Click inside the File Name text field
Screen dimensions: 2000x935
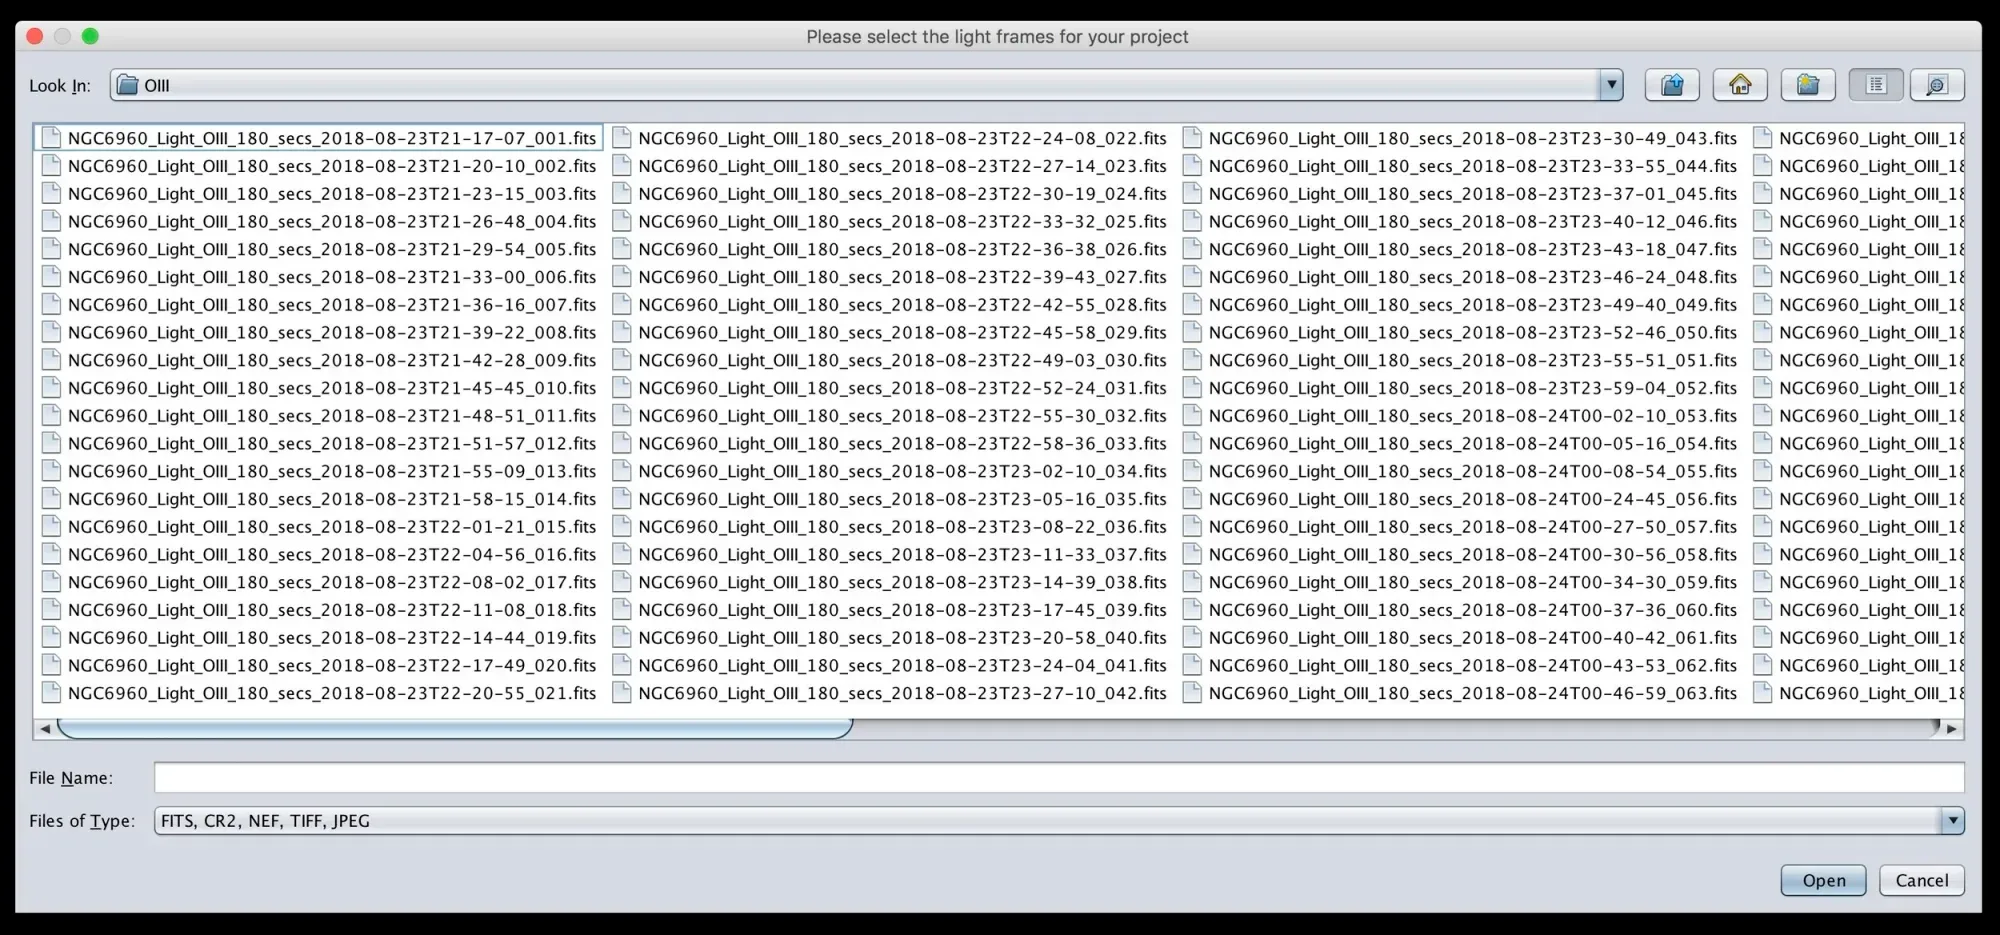point(1058,778)
